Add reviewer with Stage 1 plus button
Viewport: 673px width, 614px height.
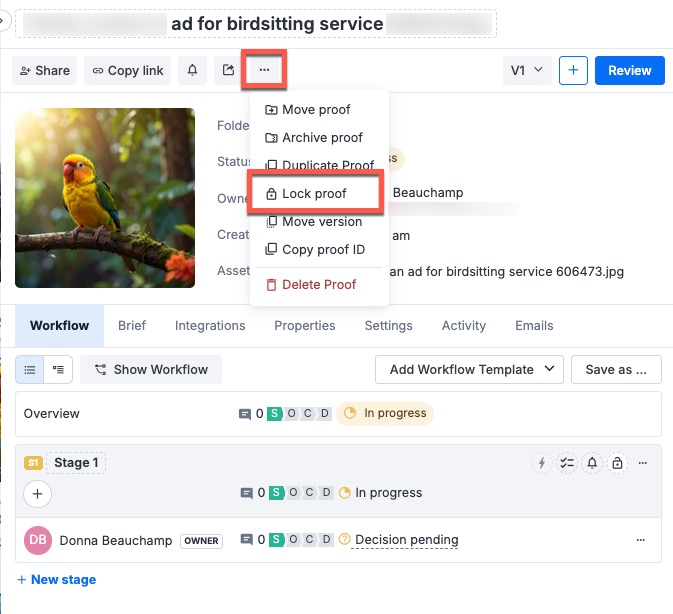pyautogui.click(x=37, y=493)
